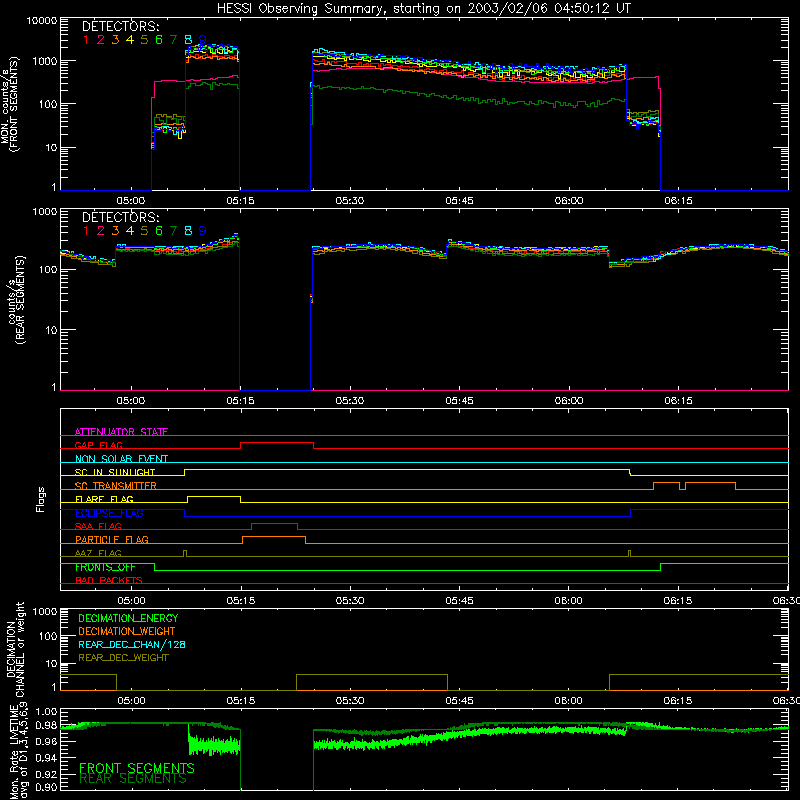Click the FRONTS_OFF flag label
800x800 pixels.
coord(105,567)
